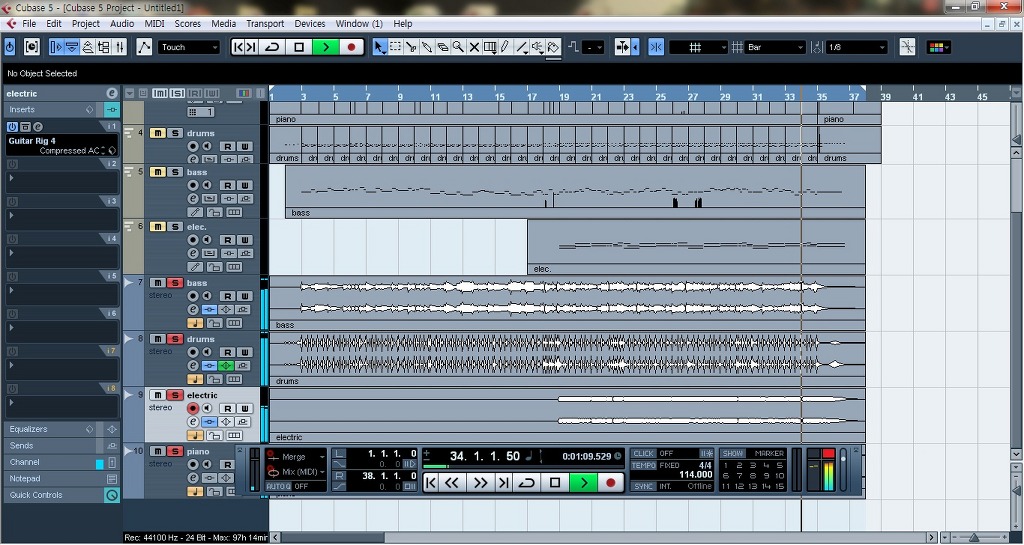This screenshot has height=545, width=1024.
Task: Expand the Equalizers inspector section
Action: point(61,429)
